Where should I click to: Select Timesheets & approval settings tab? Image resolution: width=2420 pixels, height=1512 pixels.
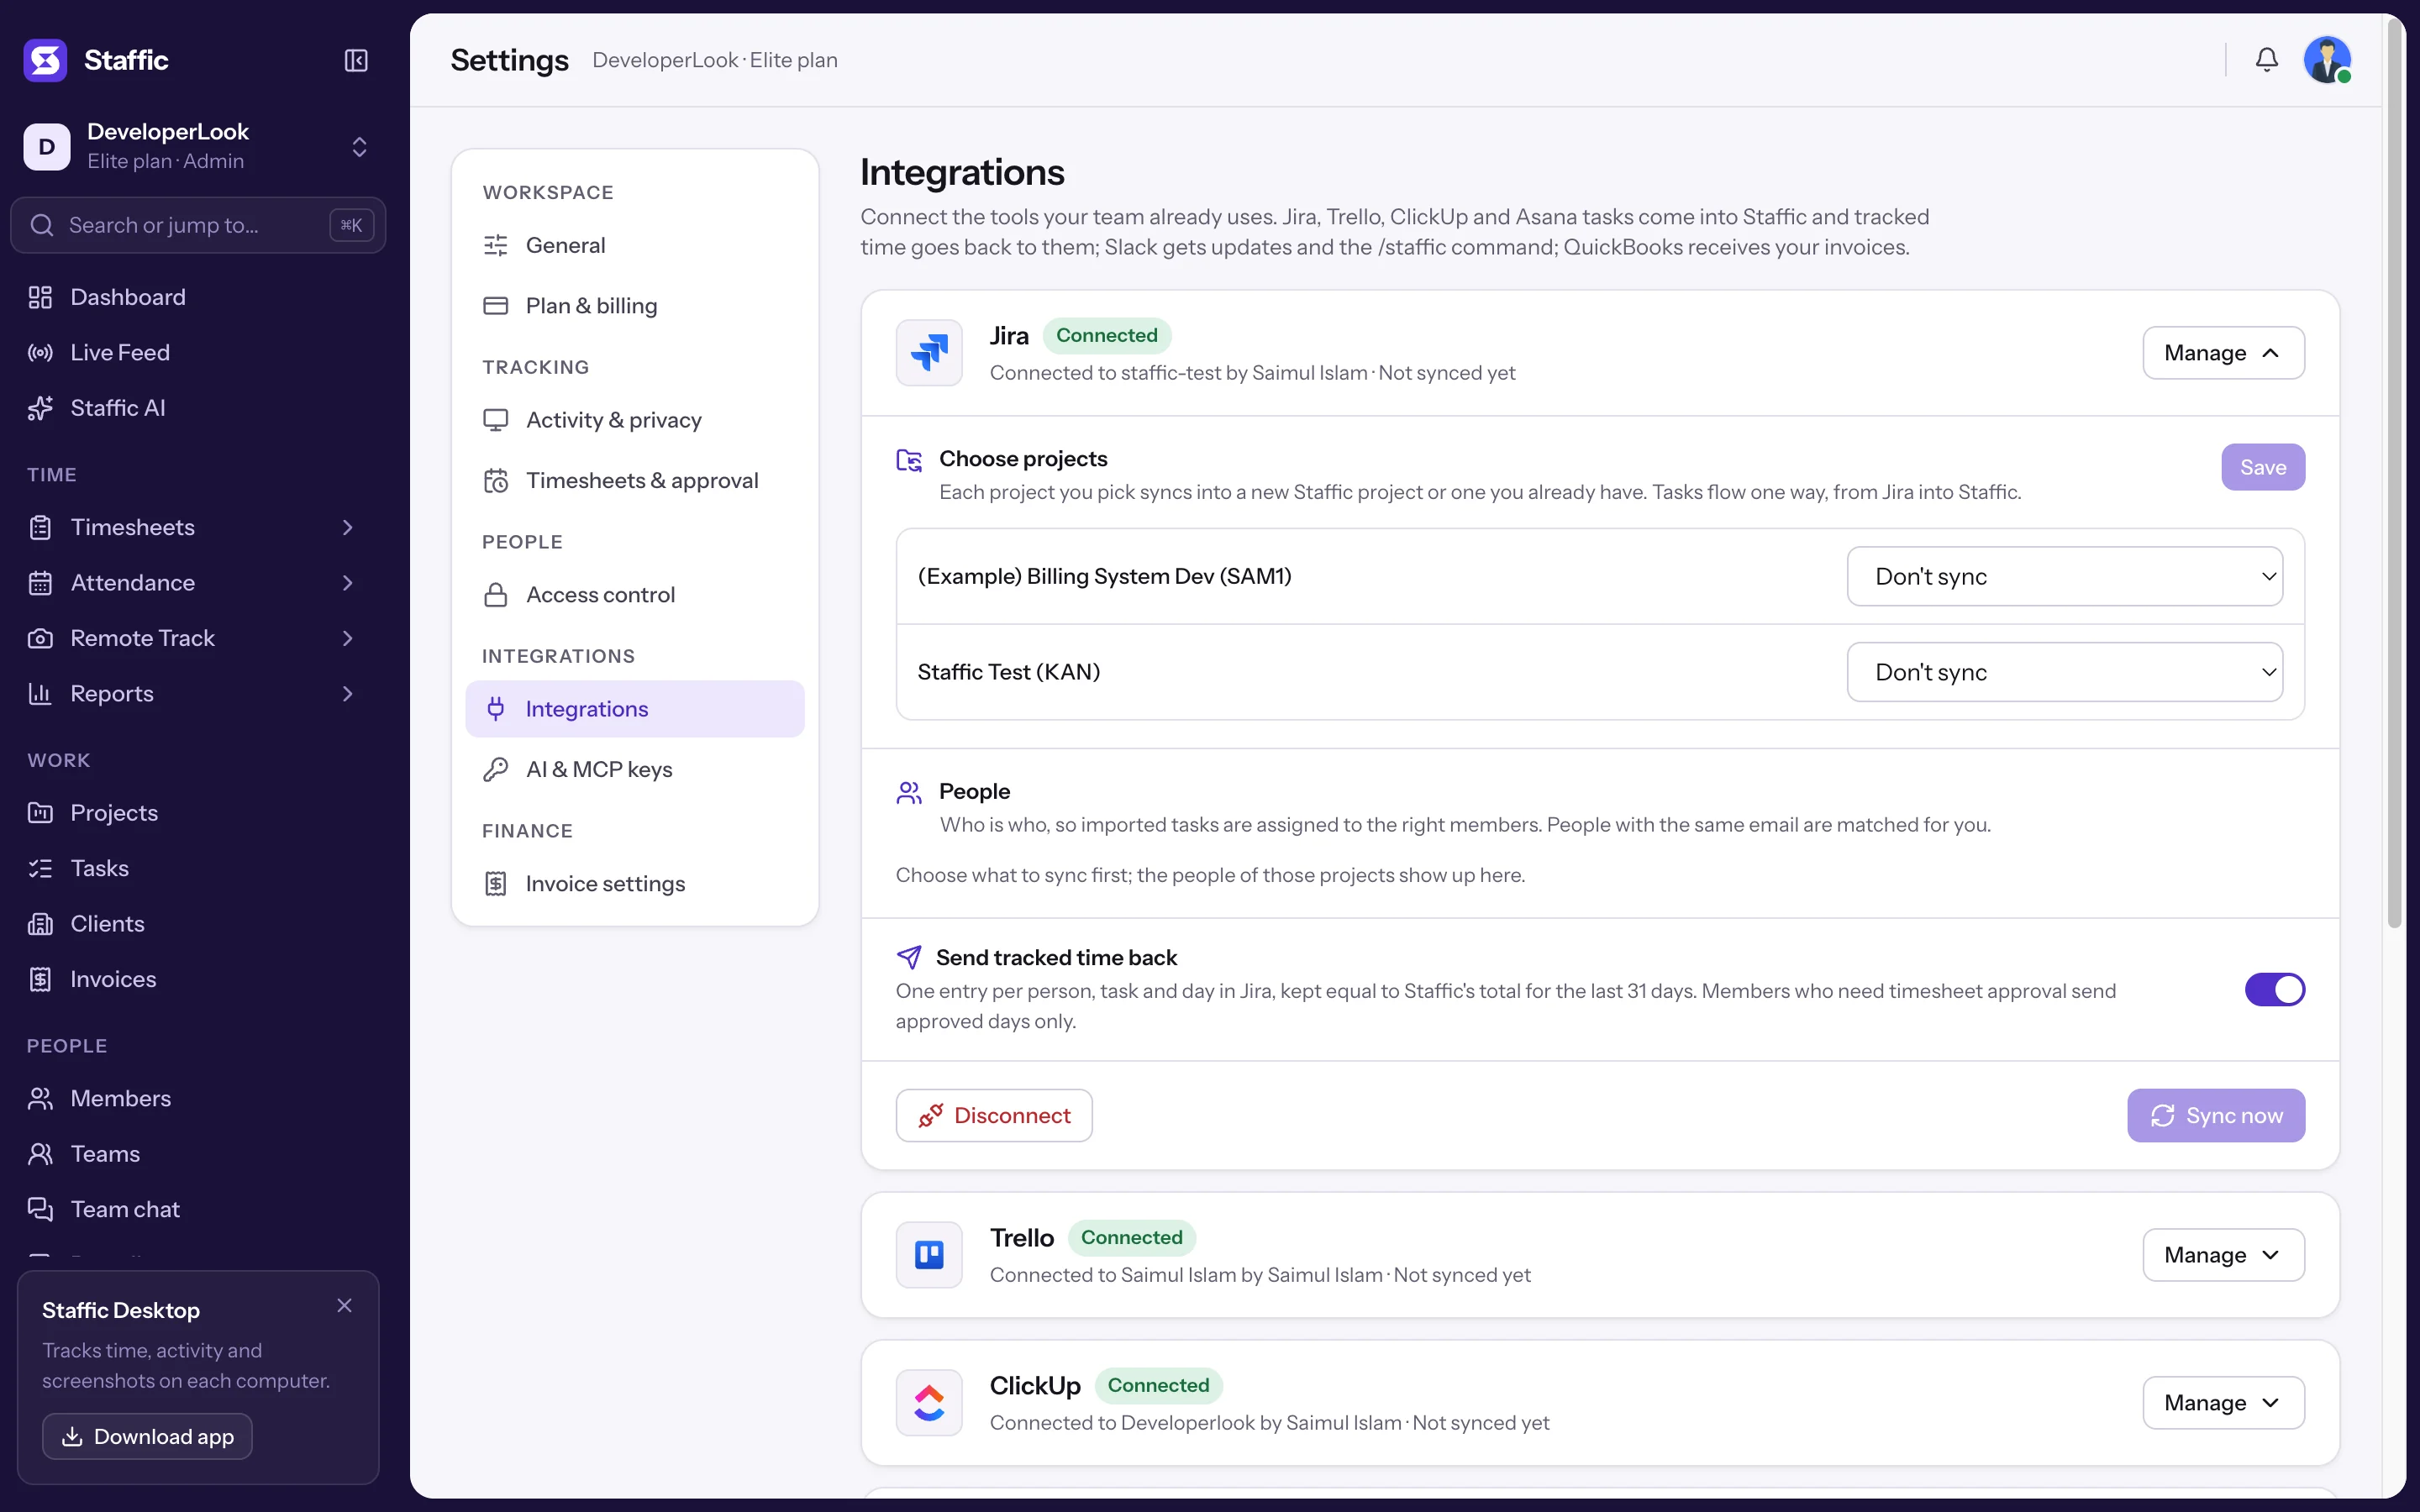click(x=635, y=481)
